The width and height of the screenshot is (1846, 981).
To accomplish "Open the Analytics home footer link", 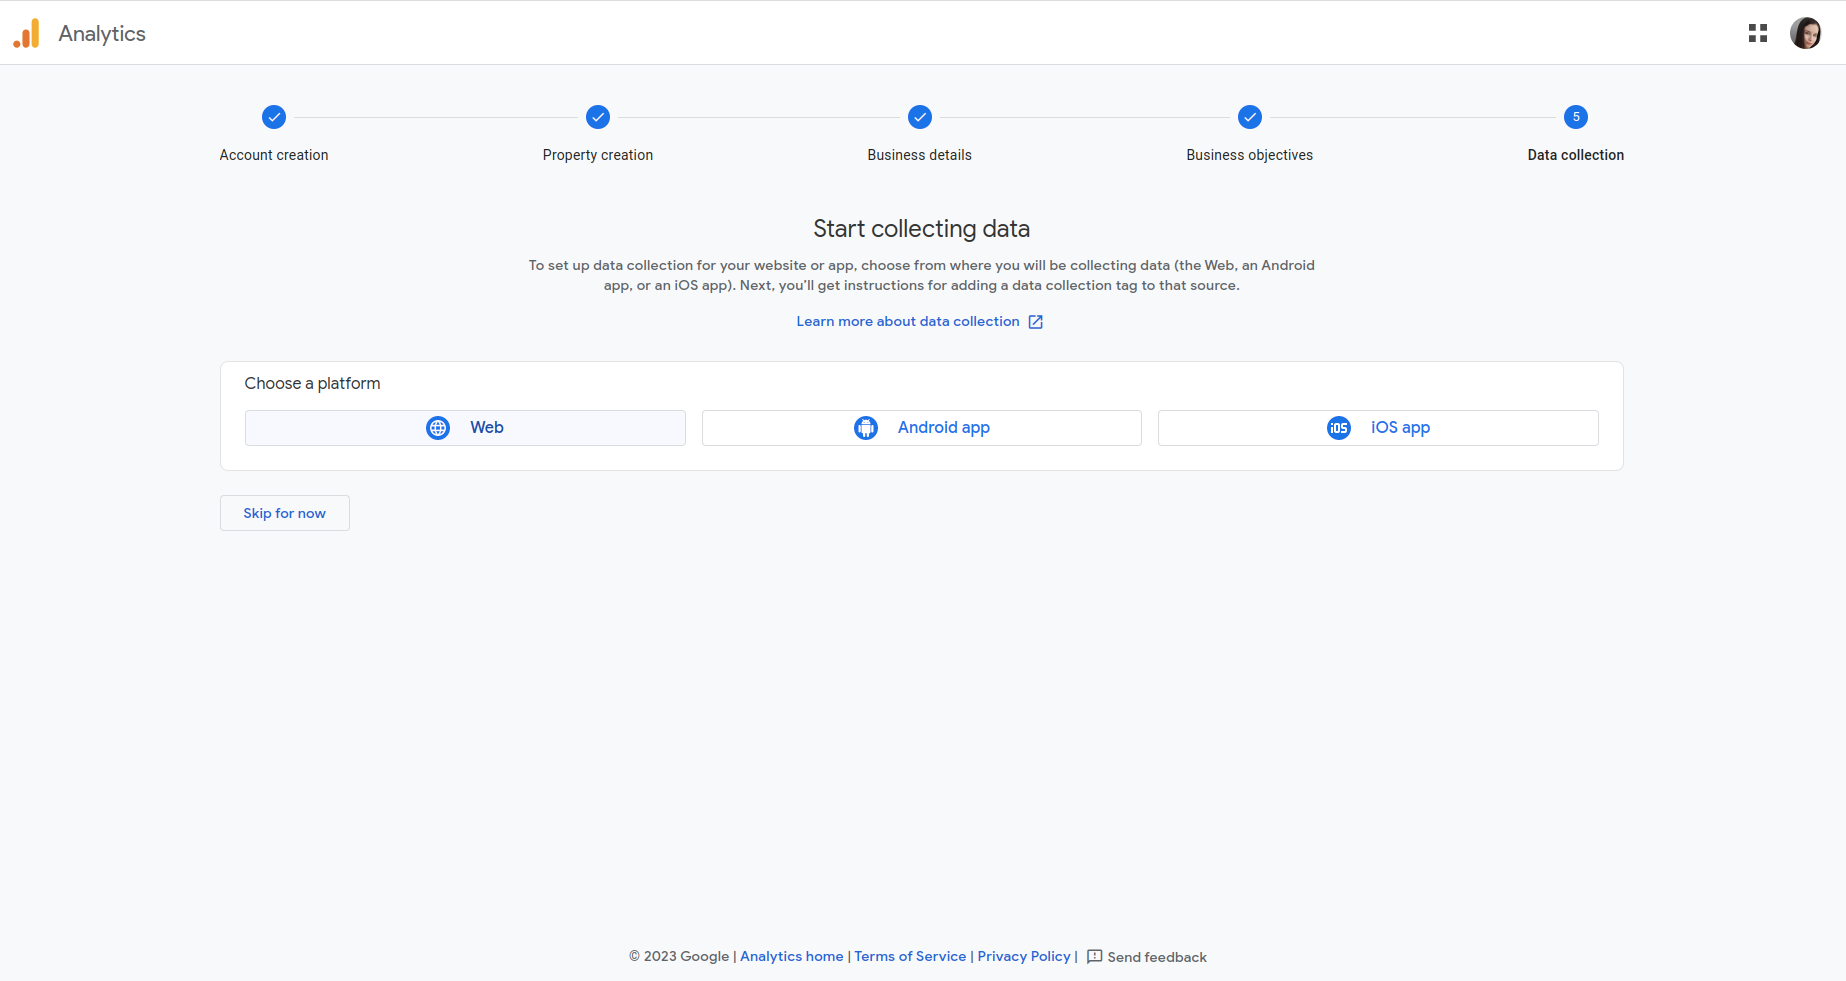I will coord(791,956).
